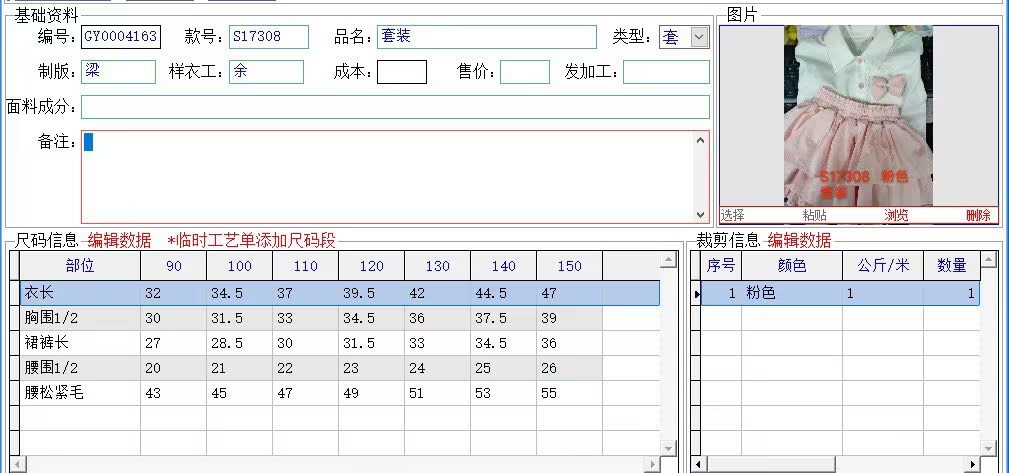1009x473 pixels.
Task: Click cell 47 in 衣长 row
Action: (x=569, y=293)
